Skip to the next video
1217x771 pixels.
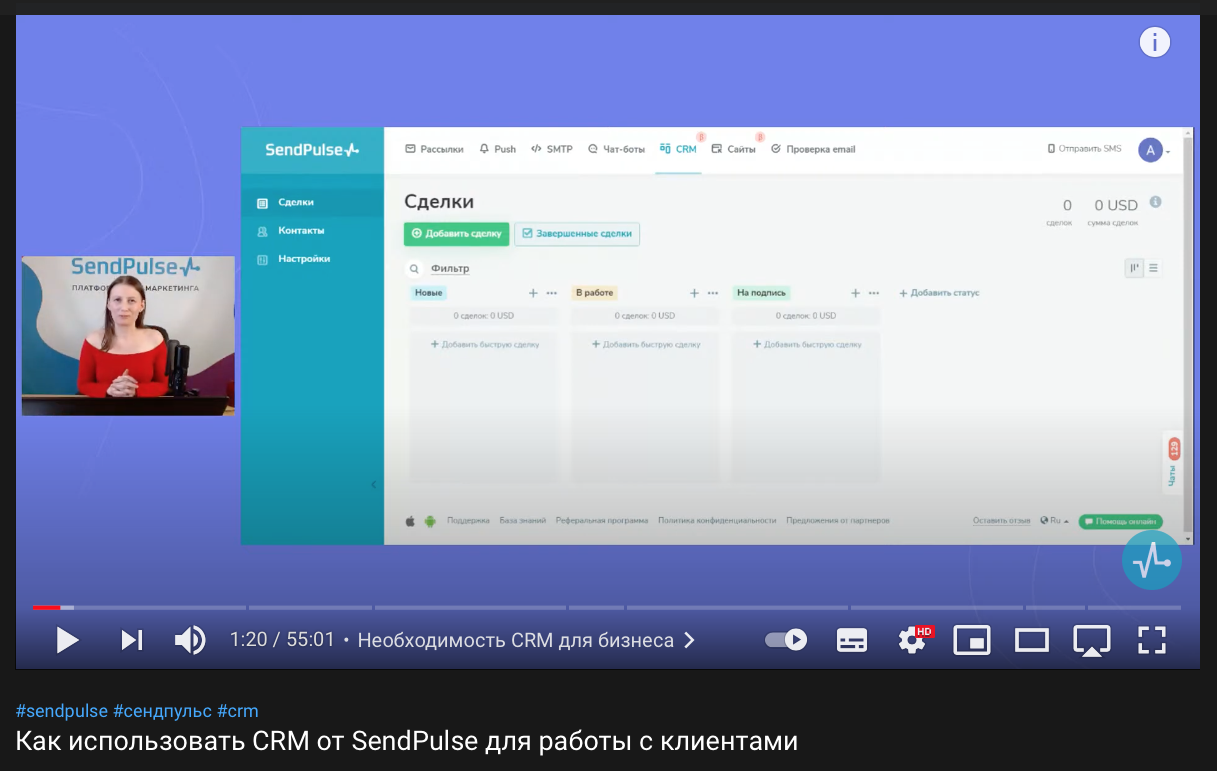[x=132, y=640]
